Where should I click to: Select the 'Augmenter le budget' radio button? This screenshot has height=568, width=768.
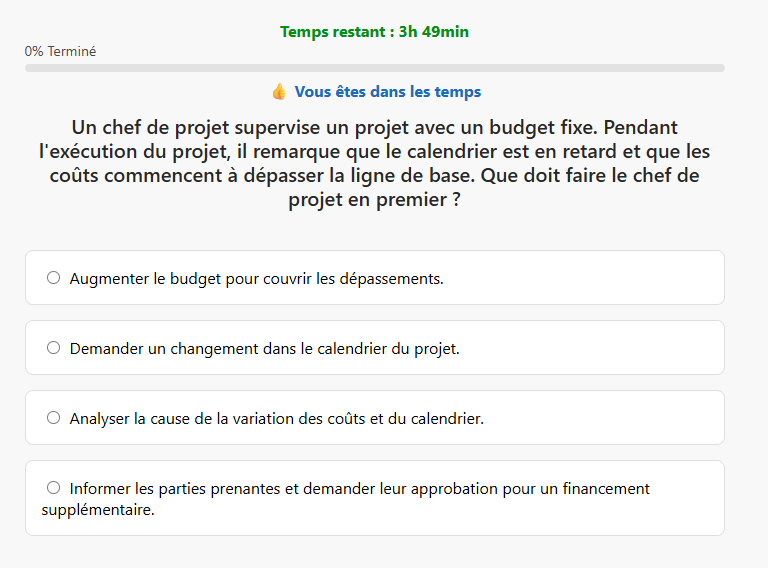54,278
